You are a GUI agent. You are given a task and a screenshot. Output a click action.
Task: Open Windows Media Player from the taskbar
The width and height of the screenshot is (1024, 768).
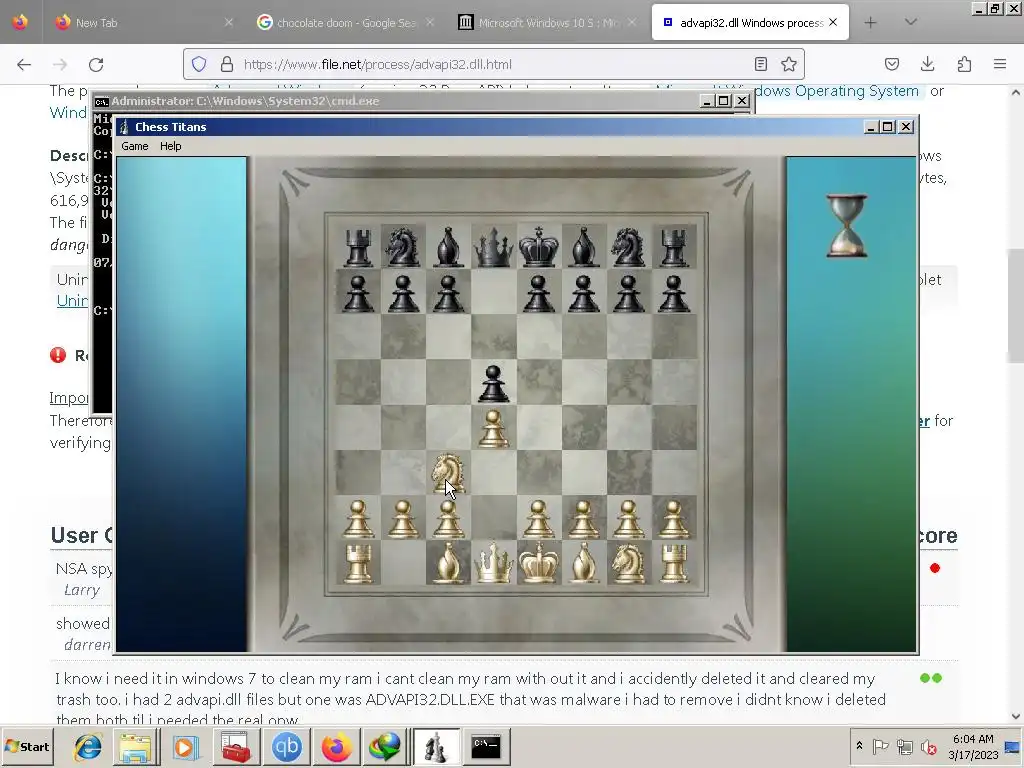185,746
